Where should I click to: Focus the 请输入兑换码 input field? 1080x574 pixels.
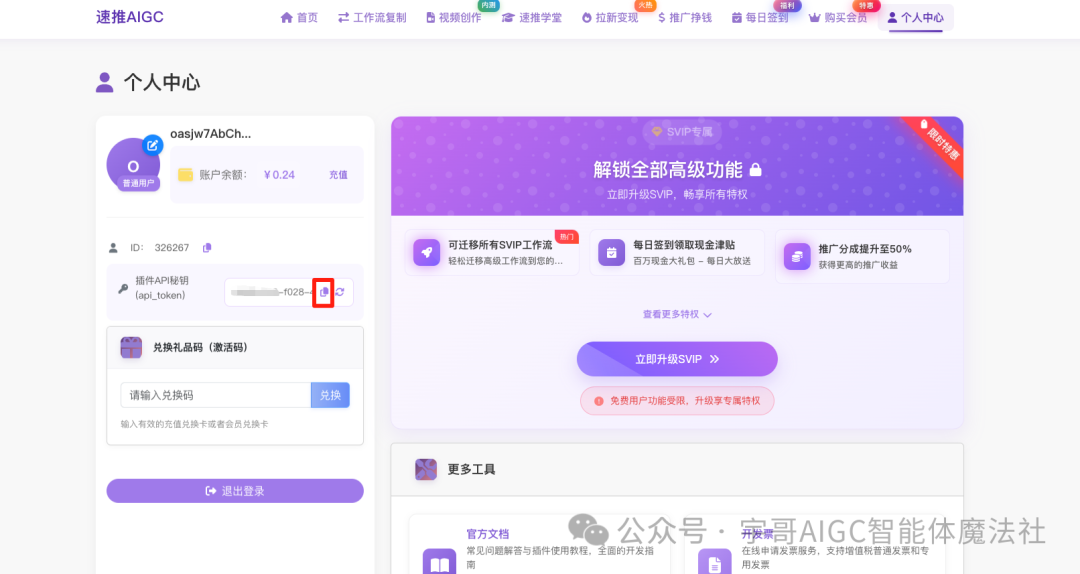pos(216,395)
